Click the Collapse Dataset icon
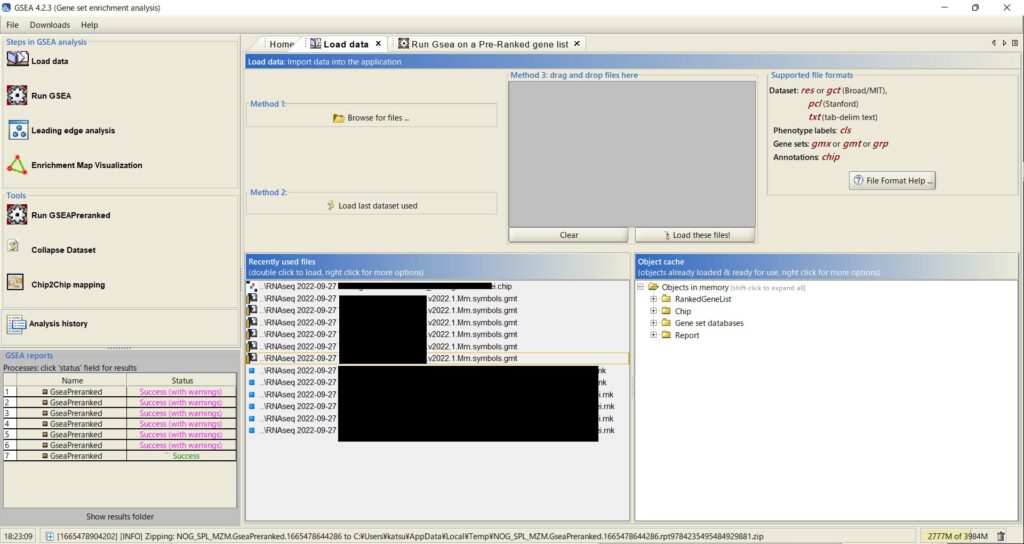 click(x=13, y=246)
